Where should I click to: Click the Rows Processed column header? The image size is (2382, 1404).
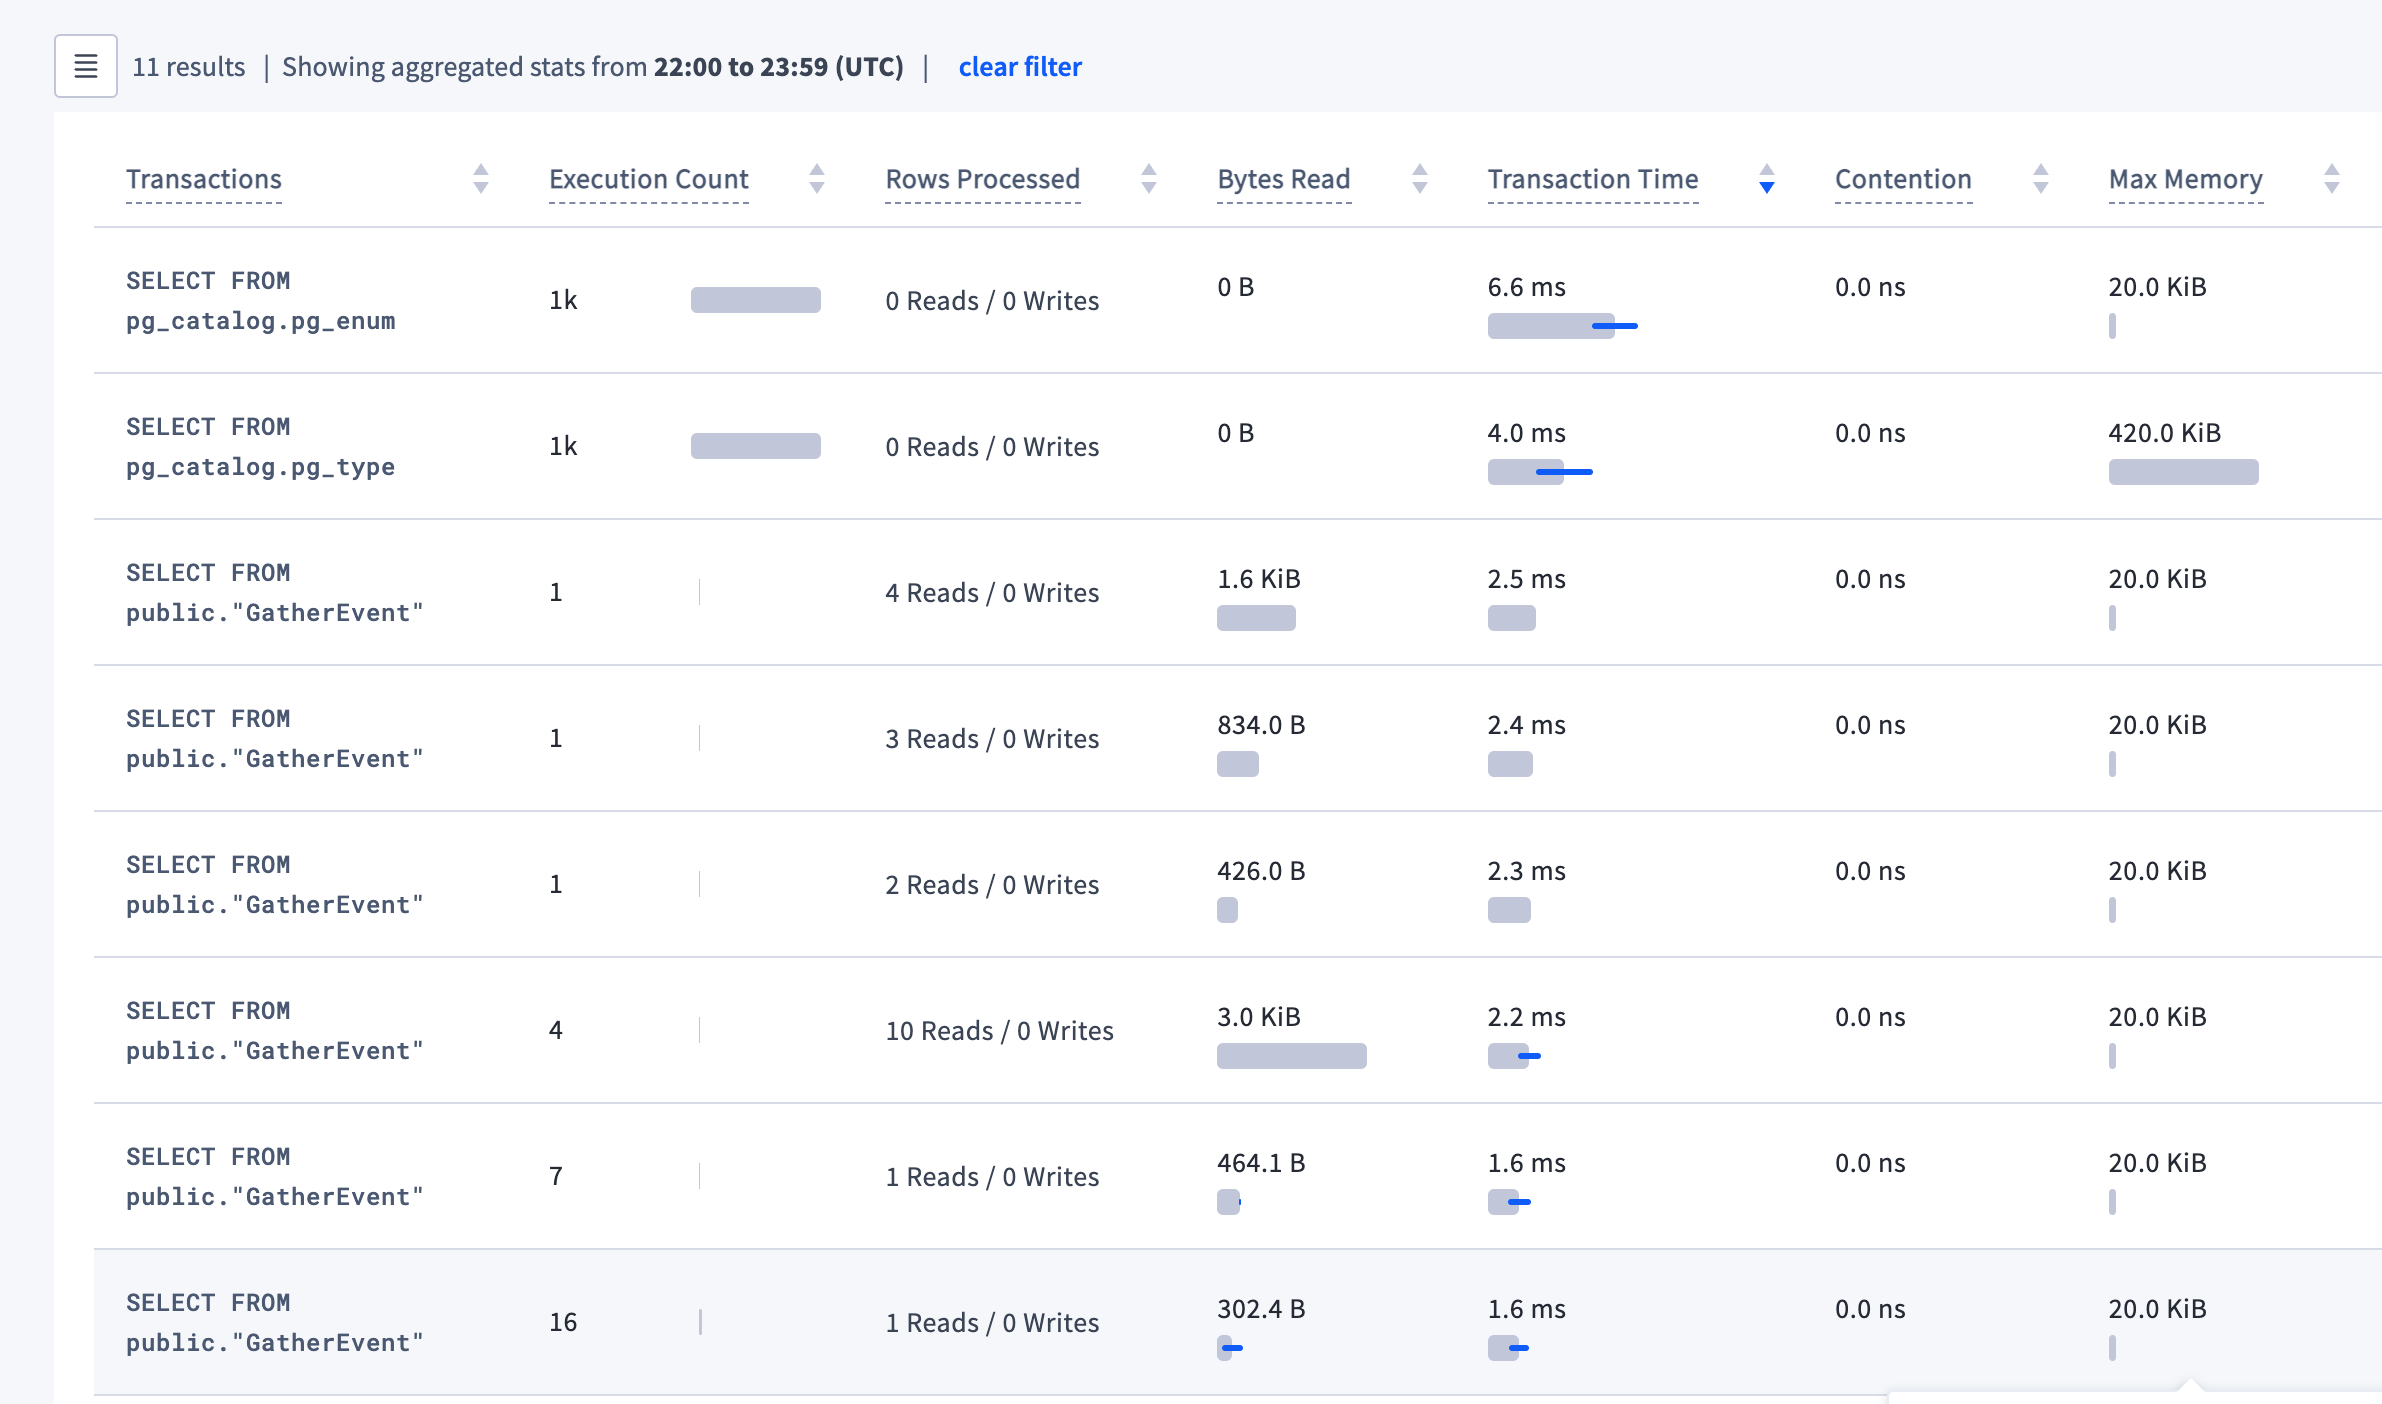coord(982,179)
